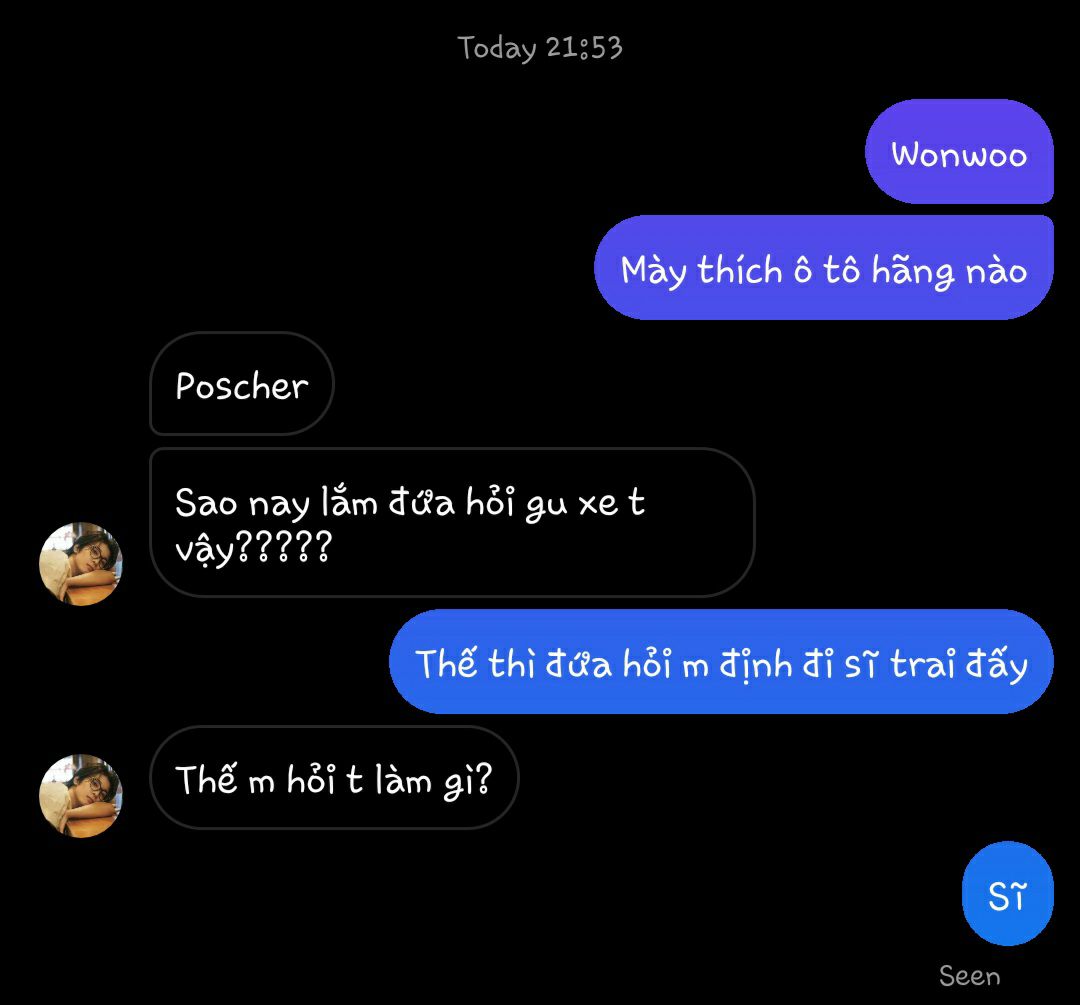The height and width of the screenshot is (1005, 1080).
Task: Tap the 'Mày thích ô tô hãng nào' message
Action: (x=824, y=267)
